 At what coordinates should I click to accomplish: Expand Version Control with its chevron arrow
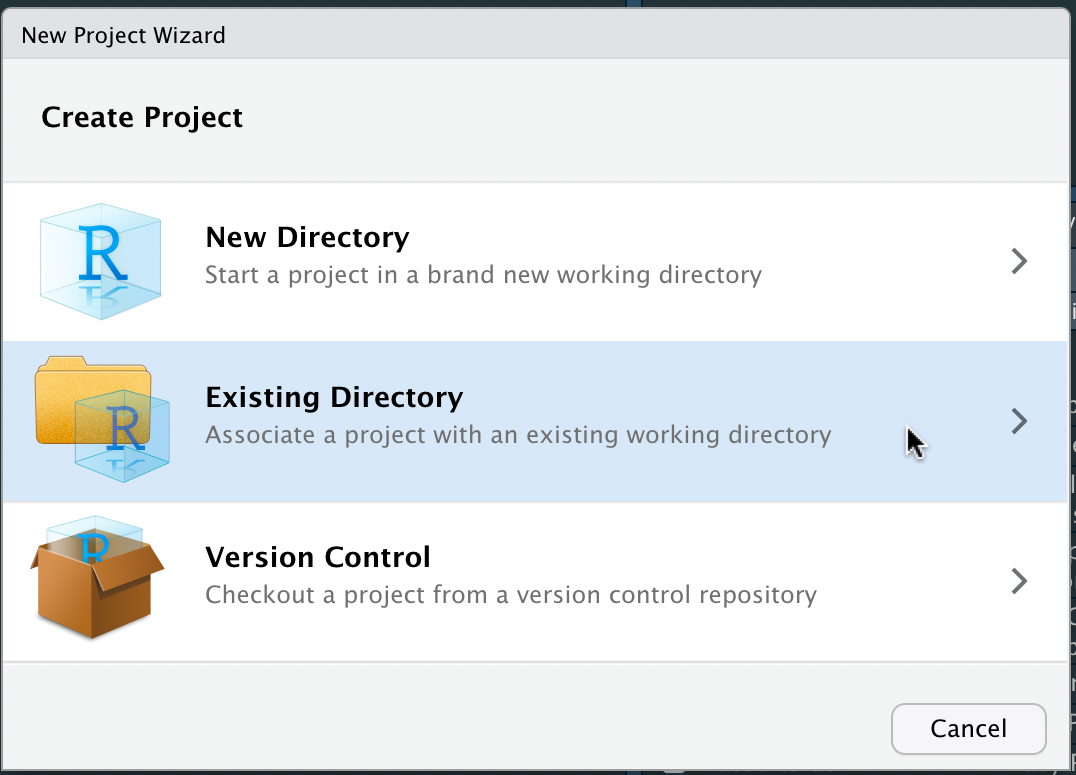click(1018, 581)
